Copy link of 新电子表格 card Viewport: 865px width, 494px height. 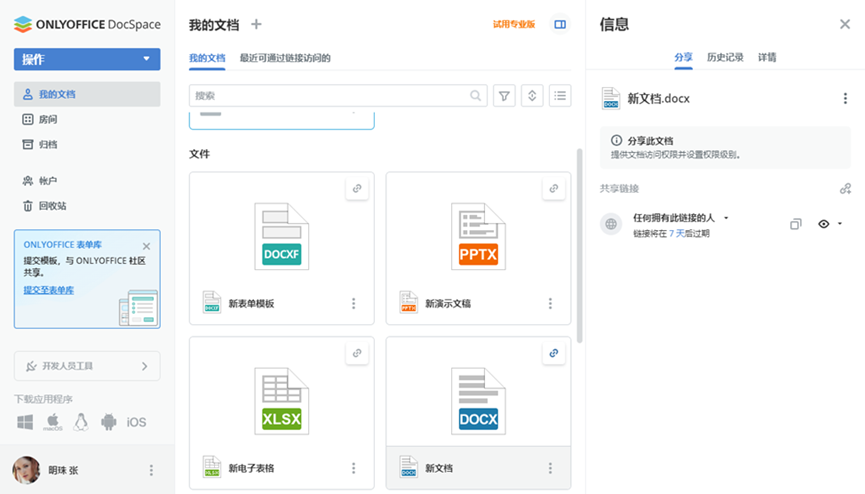coord(357,353)
